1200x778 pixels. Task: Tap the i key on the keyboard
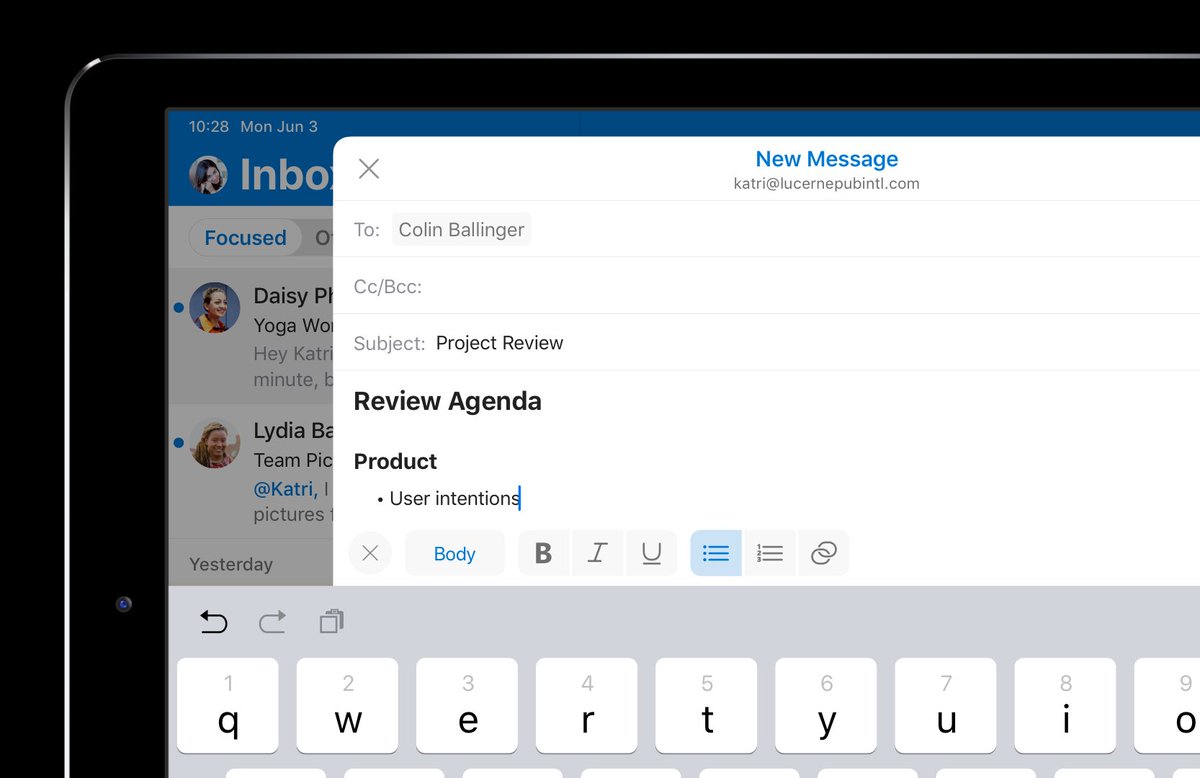pyautogui.click(x=1065, y=705)
